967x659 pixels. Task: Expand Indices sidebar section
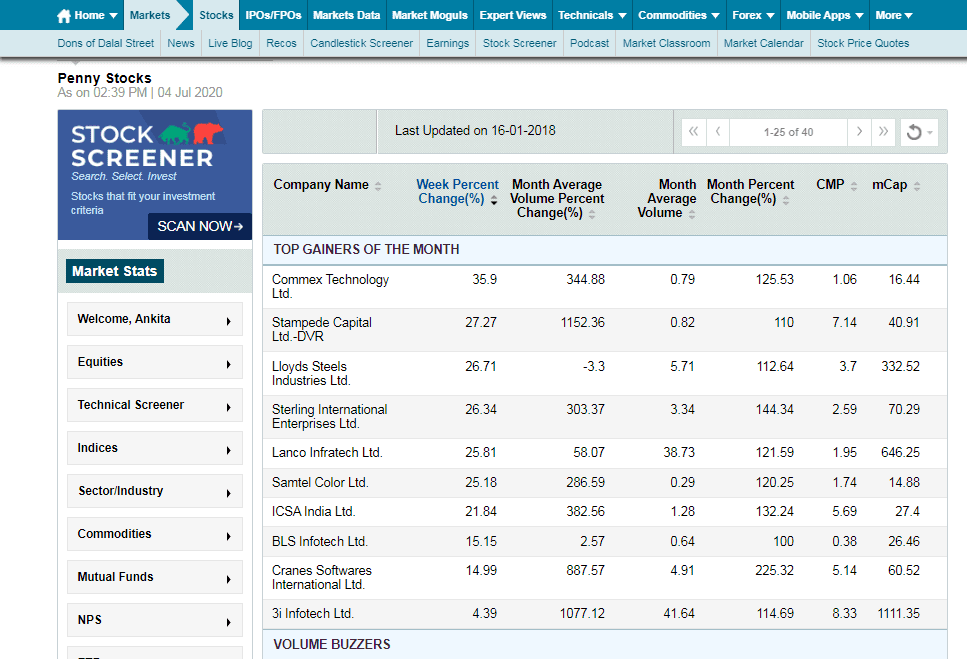155,448
